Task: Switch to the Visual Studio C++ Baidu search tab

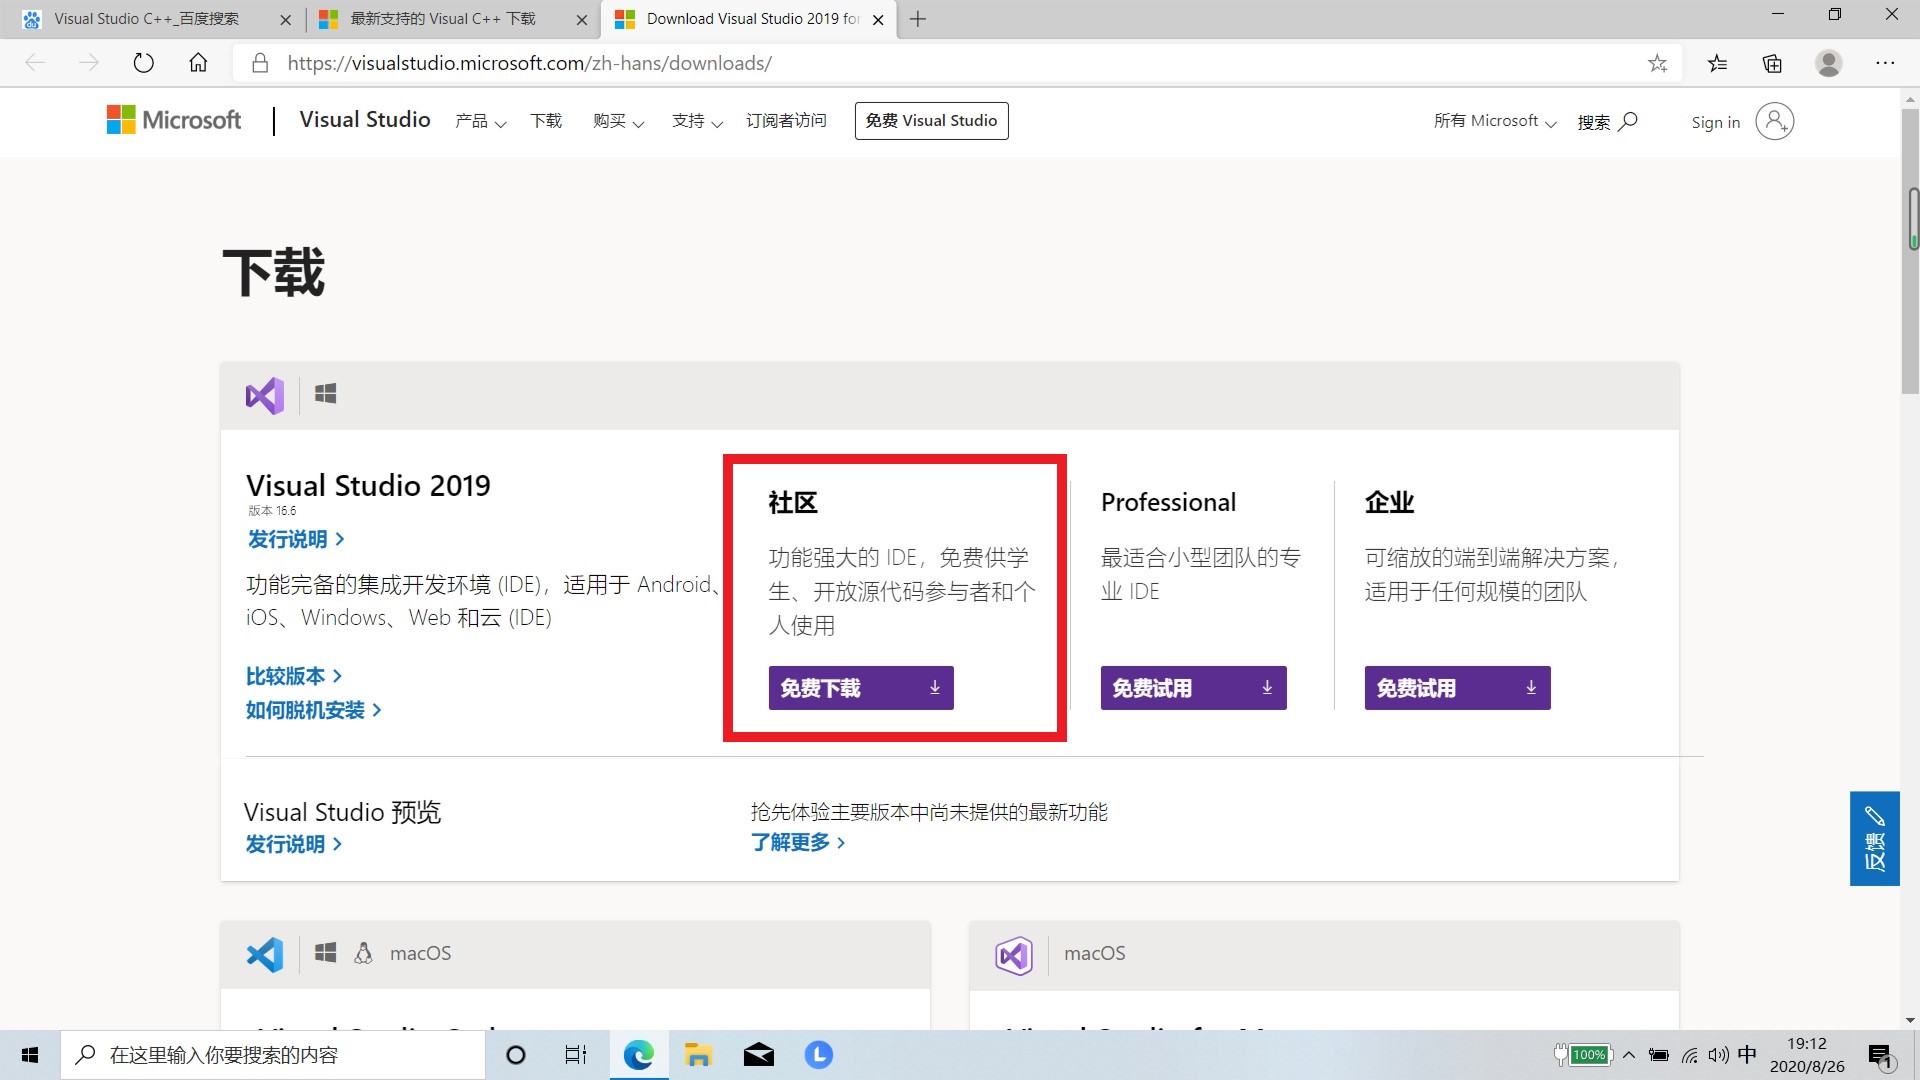Action: pos(150,19)
